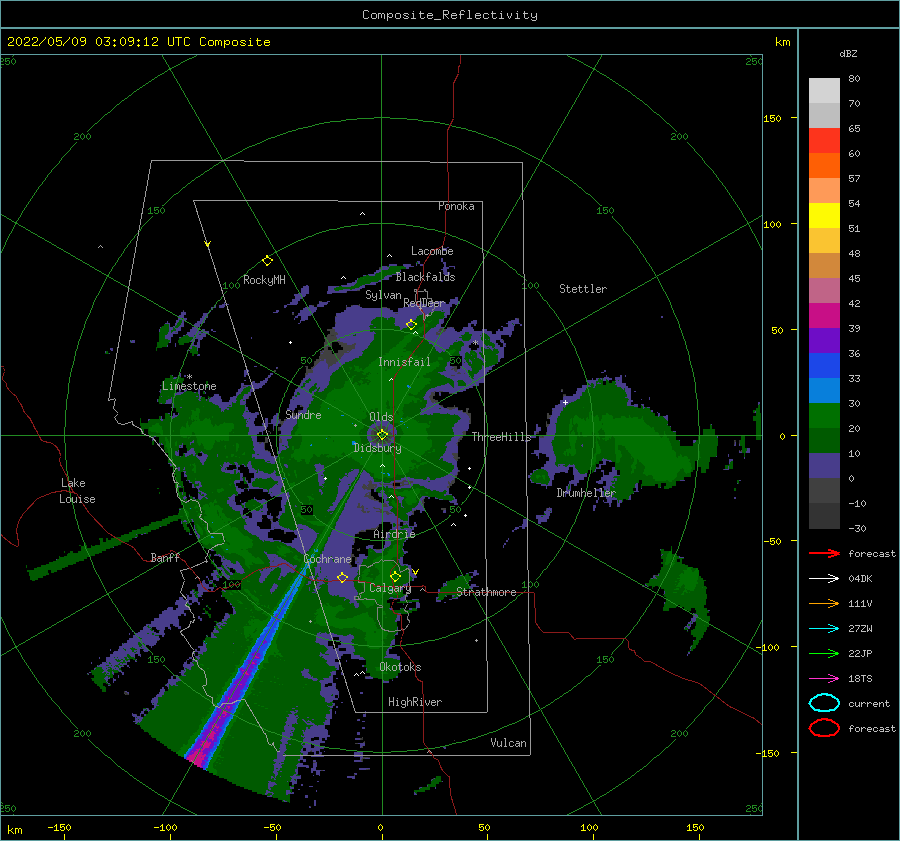Click the Calgary city label
This screenshot has width=900, height=841.
390,588
